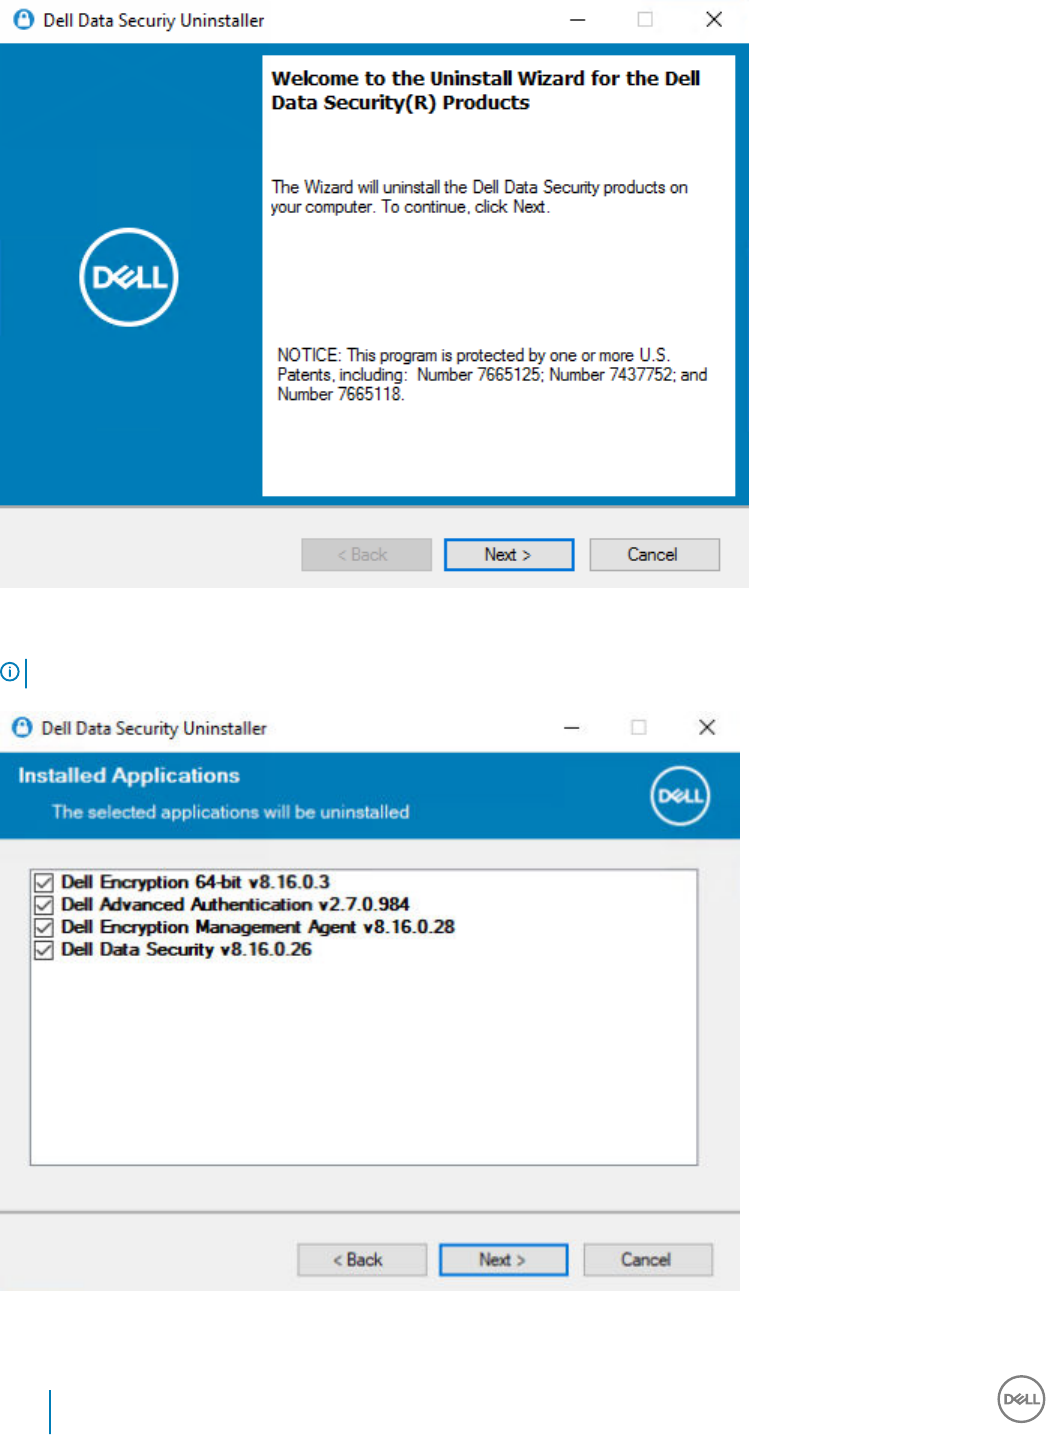
Task: Click Cancel in the Welcome wizard window
Action: point(654,555)
